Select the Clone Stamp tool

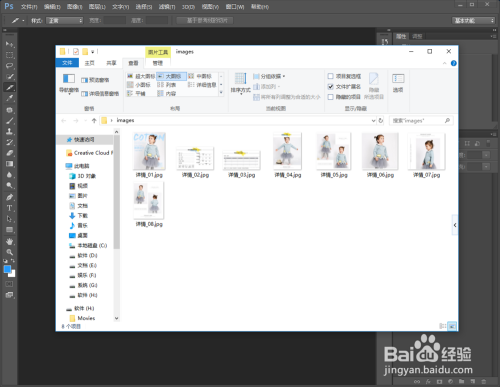click(x=9, y=131)
